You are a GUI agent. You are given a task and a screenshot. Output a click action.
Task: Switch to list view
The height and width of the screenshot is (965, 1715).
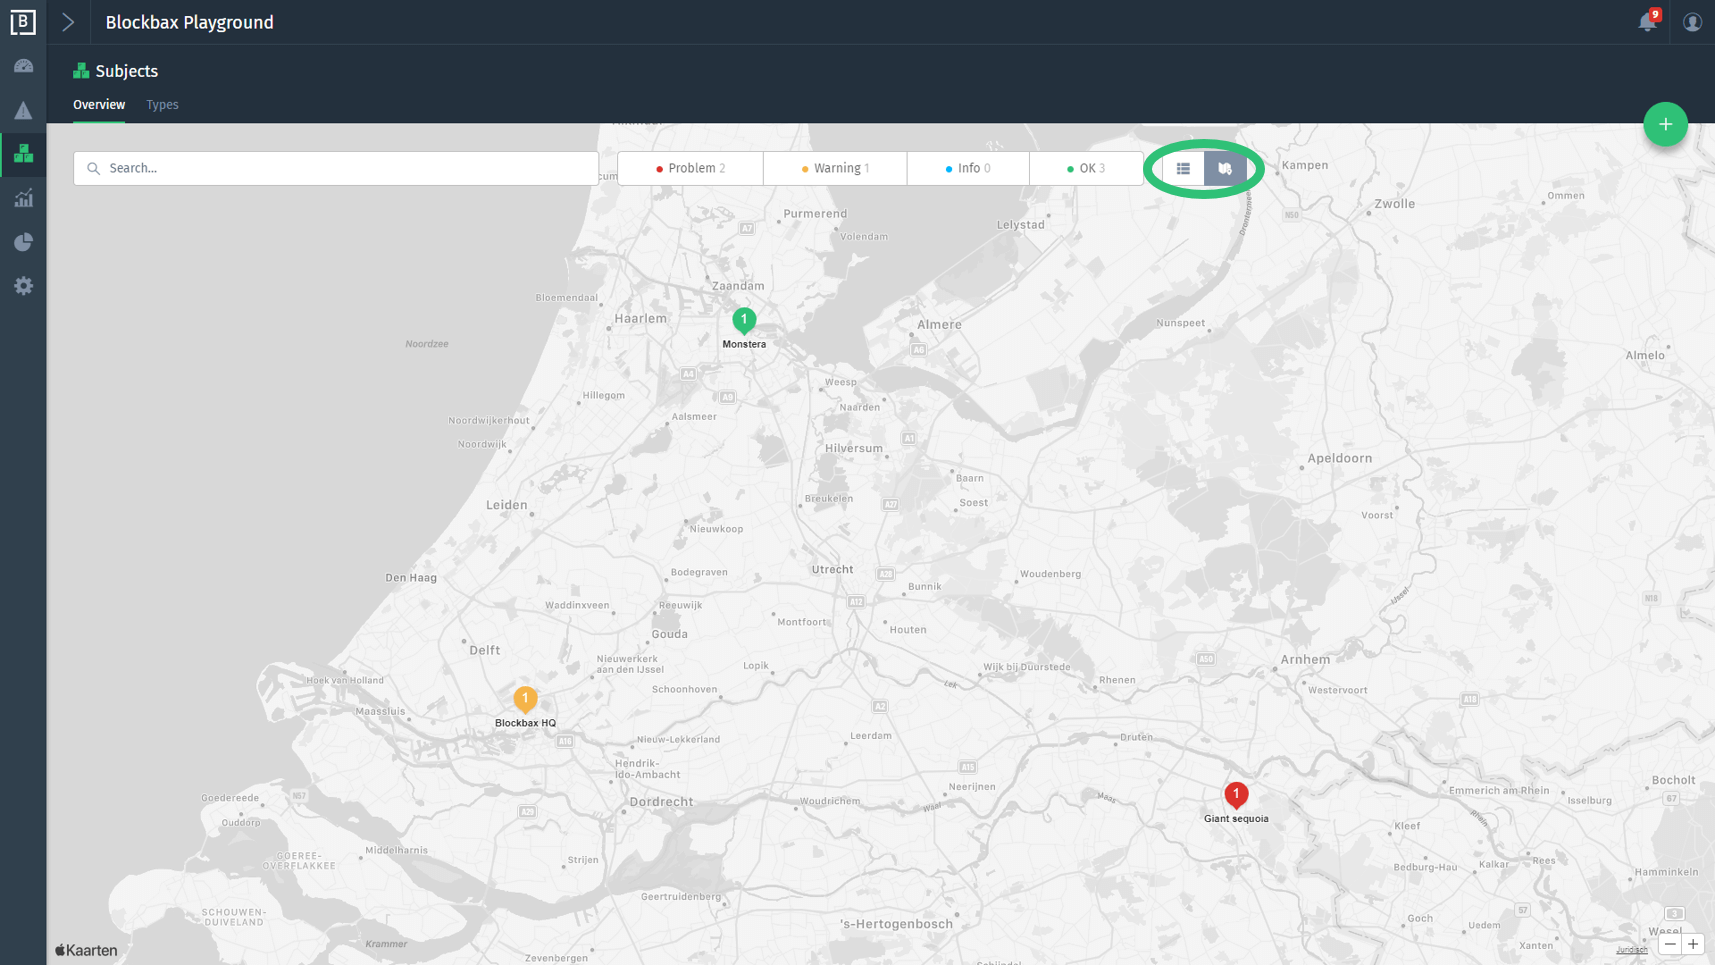[x=1183, y=169]
